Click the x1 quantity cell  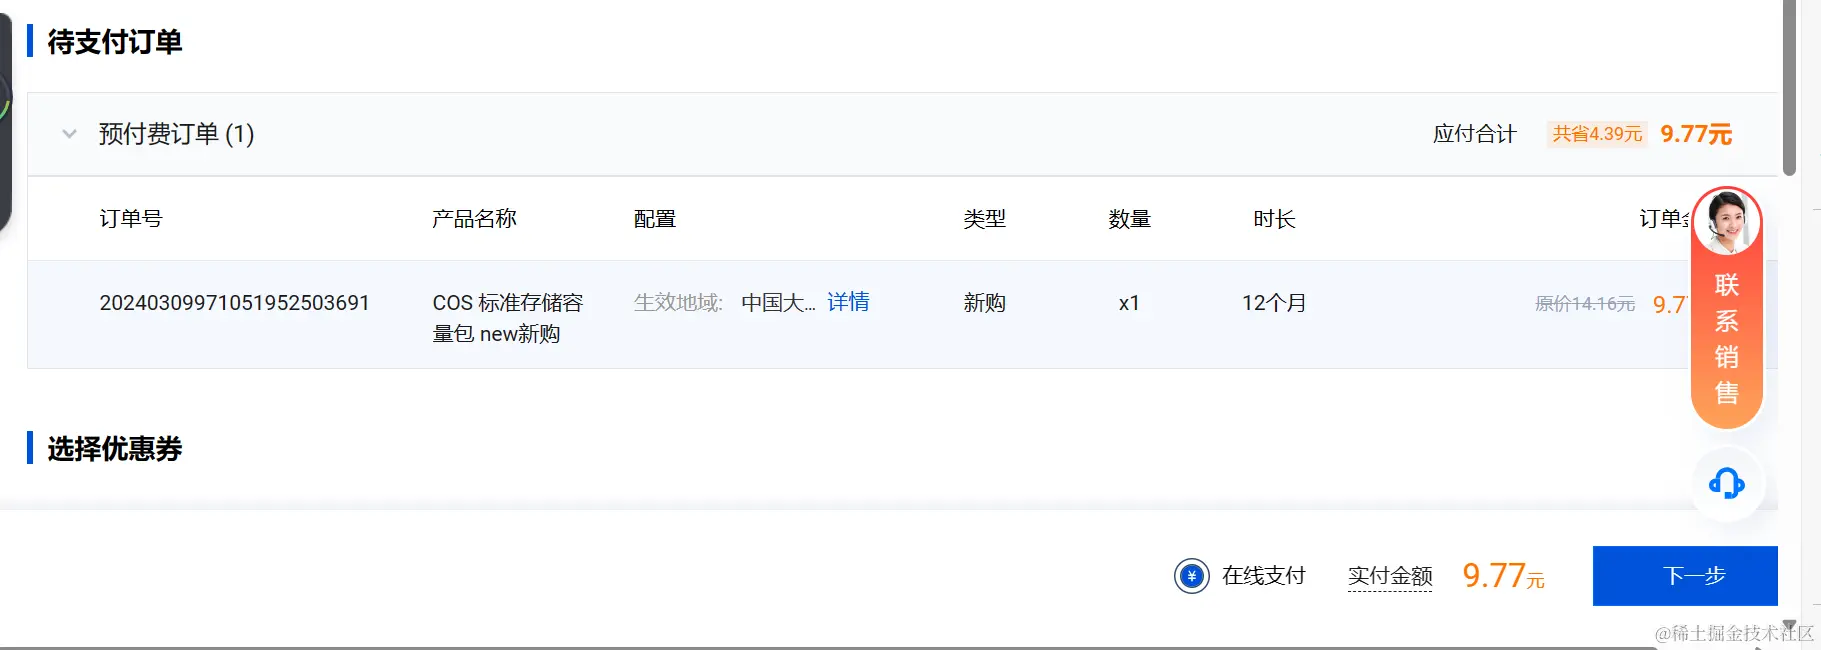1129,303
